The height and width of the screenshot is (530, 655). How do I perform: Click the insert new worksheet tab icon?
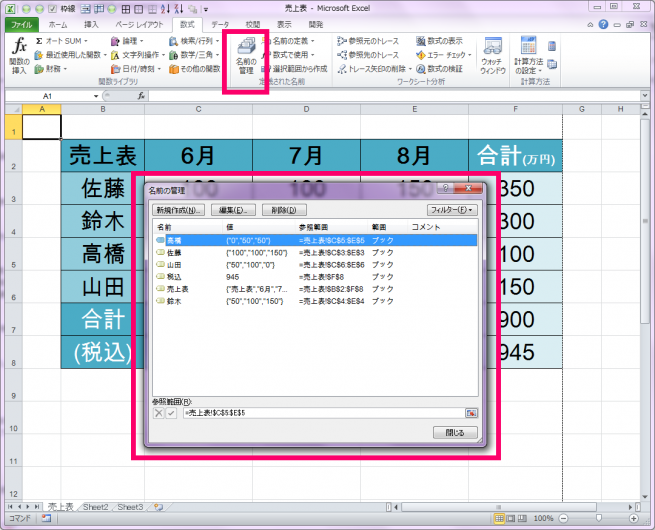tap(158, 507)
